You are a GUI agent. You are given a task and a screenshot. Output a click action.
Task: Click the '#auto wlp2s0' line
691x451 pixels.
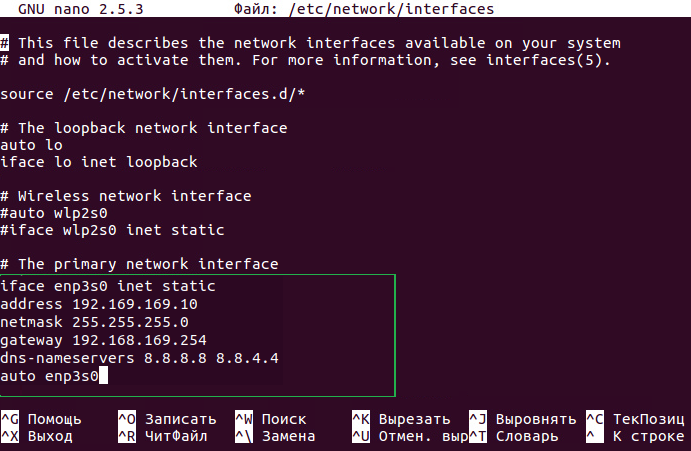pos(54,213)
